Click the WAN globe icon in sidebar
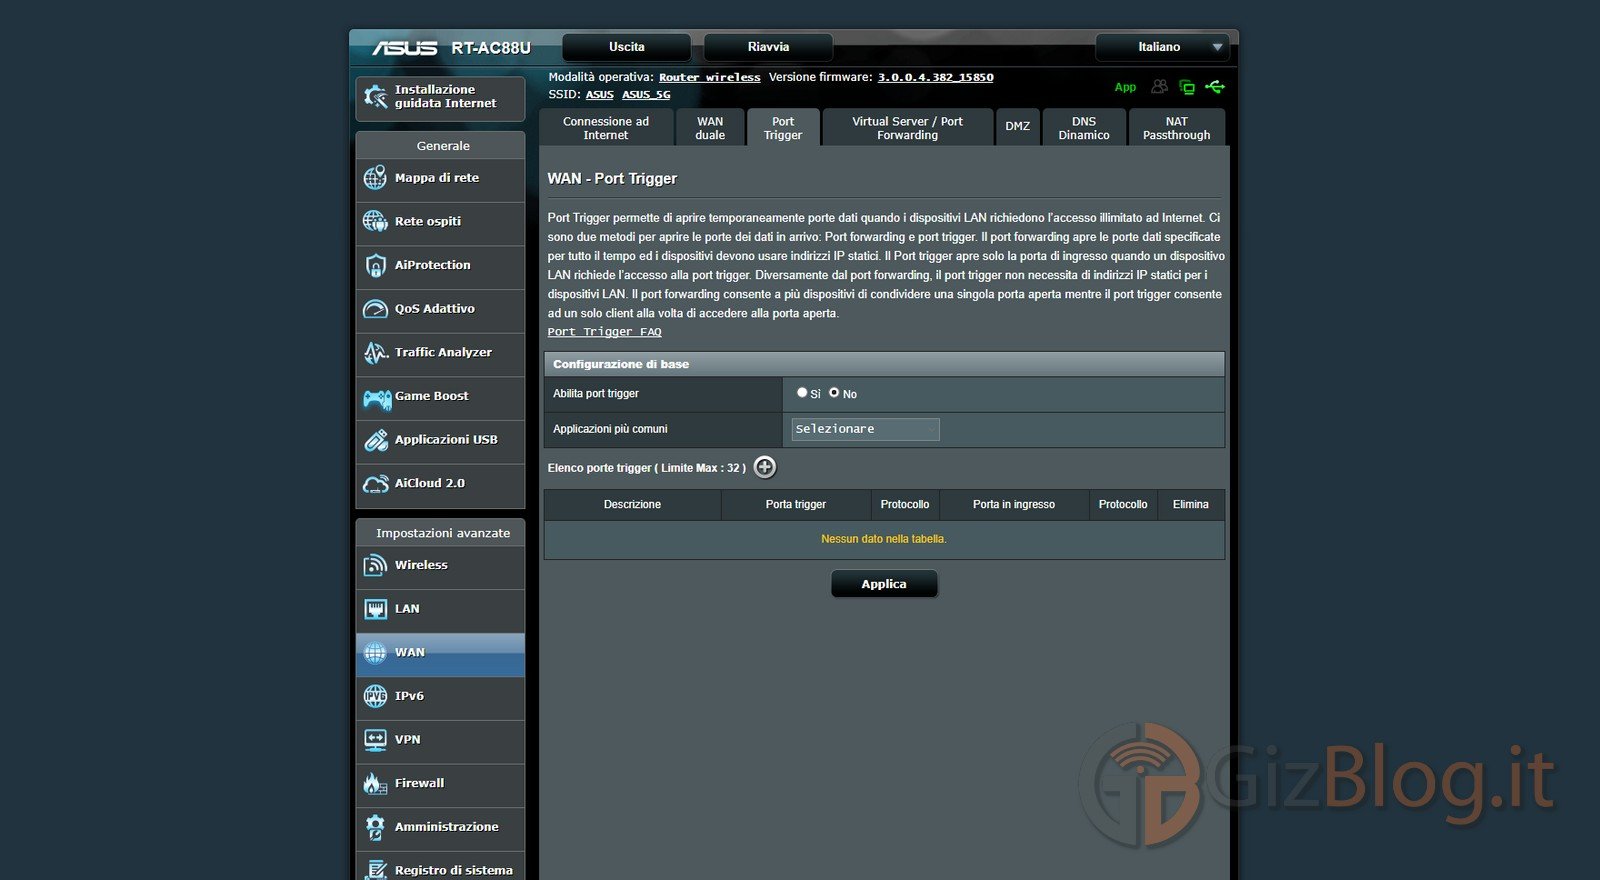 [375, 653]
